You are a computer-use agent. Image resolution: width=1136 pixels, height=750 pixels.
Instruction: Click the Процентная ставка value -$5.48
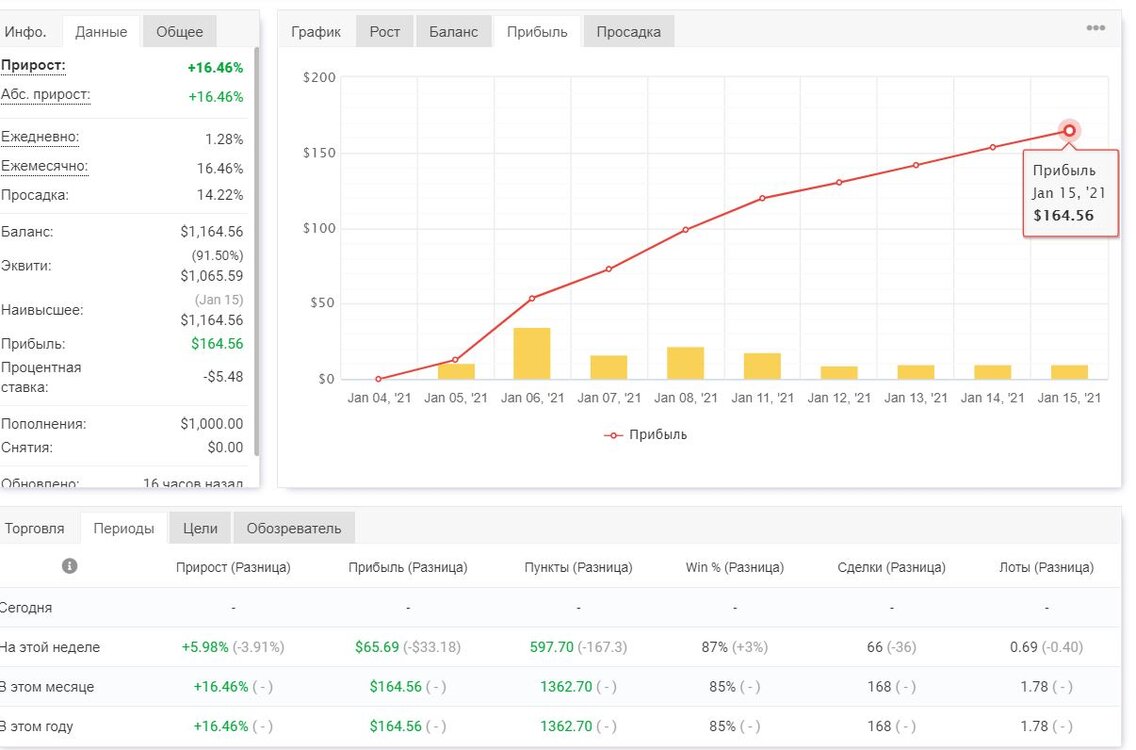[x=223, y=377]
